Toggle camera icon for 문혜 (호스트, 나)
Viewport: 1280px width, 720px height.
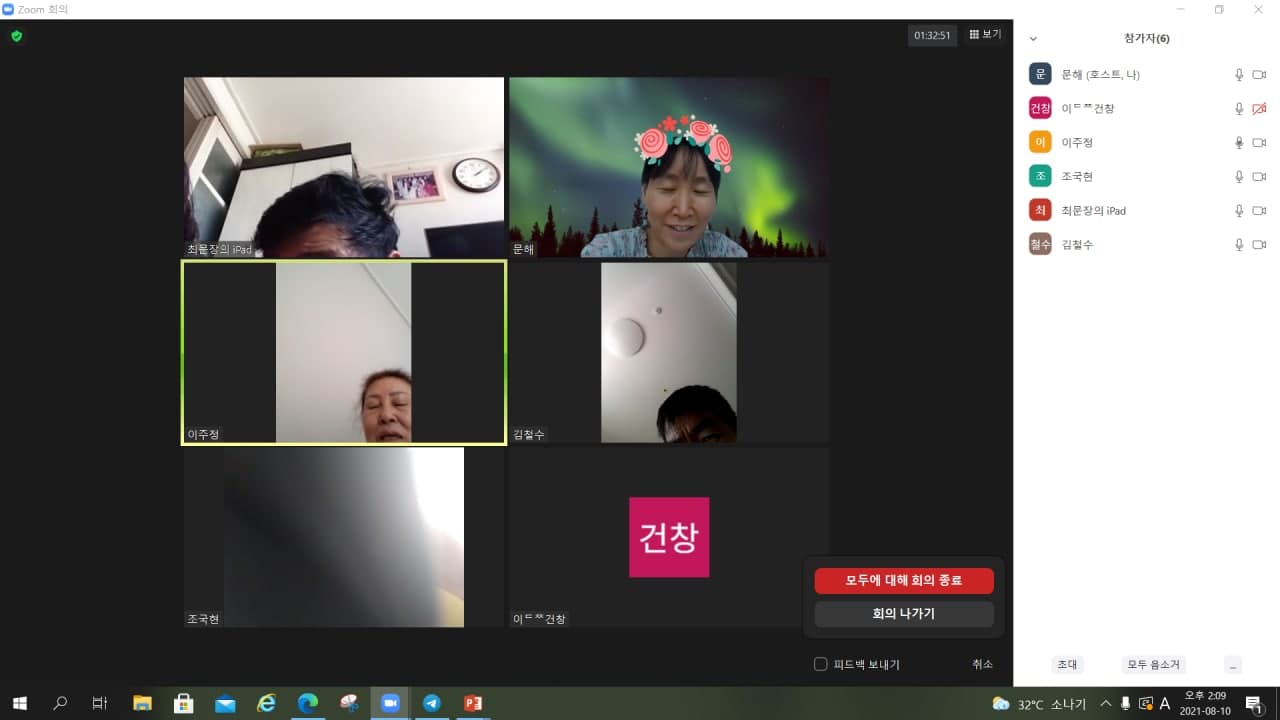(x=1259, y=74)
